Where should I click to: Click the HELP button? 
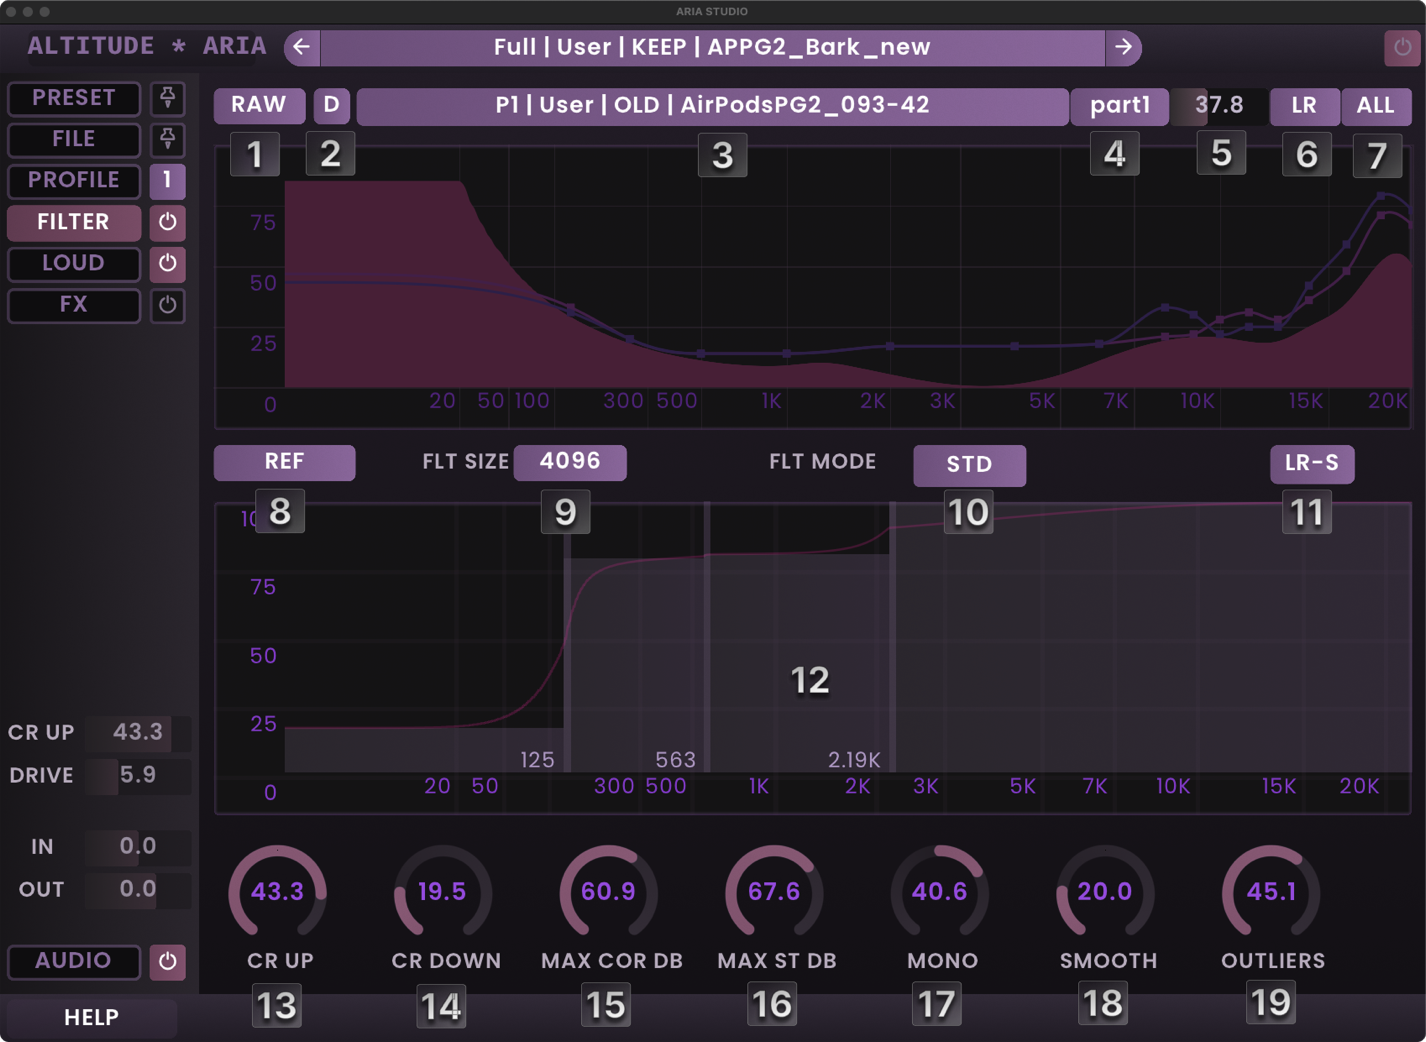[x=91, y=1017]
